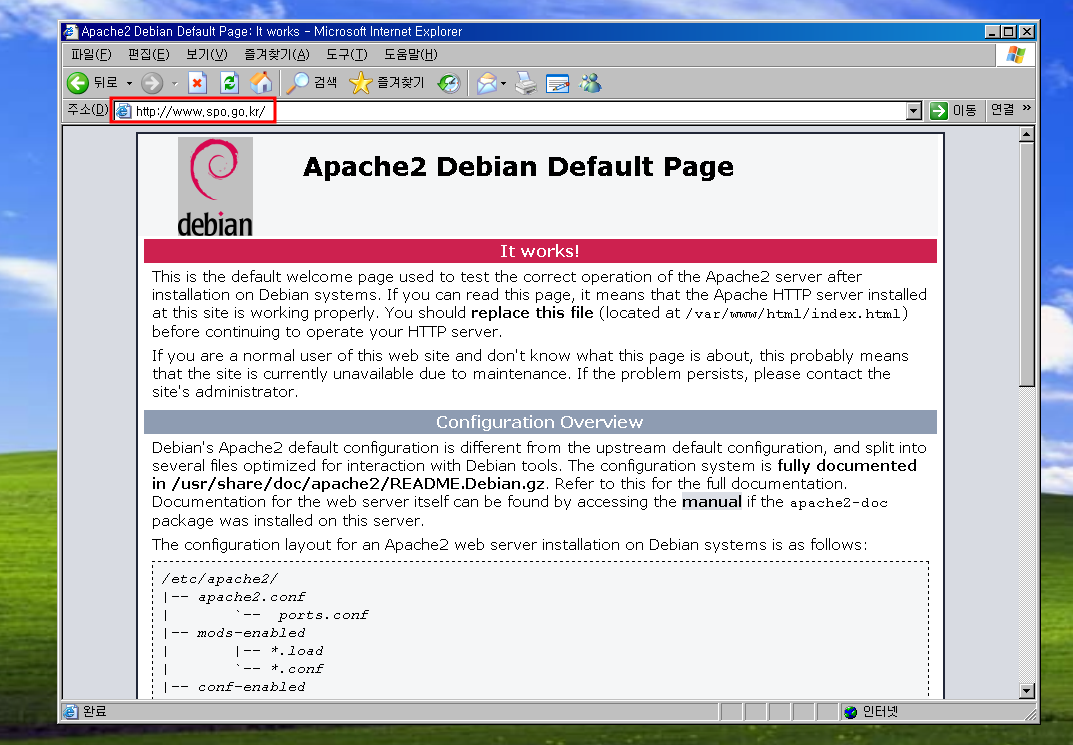The height and width of the screenshot is (745, 1073).
Task: Click the Debian swirl logo image
Action: click(x=215, y=187)
